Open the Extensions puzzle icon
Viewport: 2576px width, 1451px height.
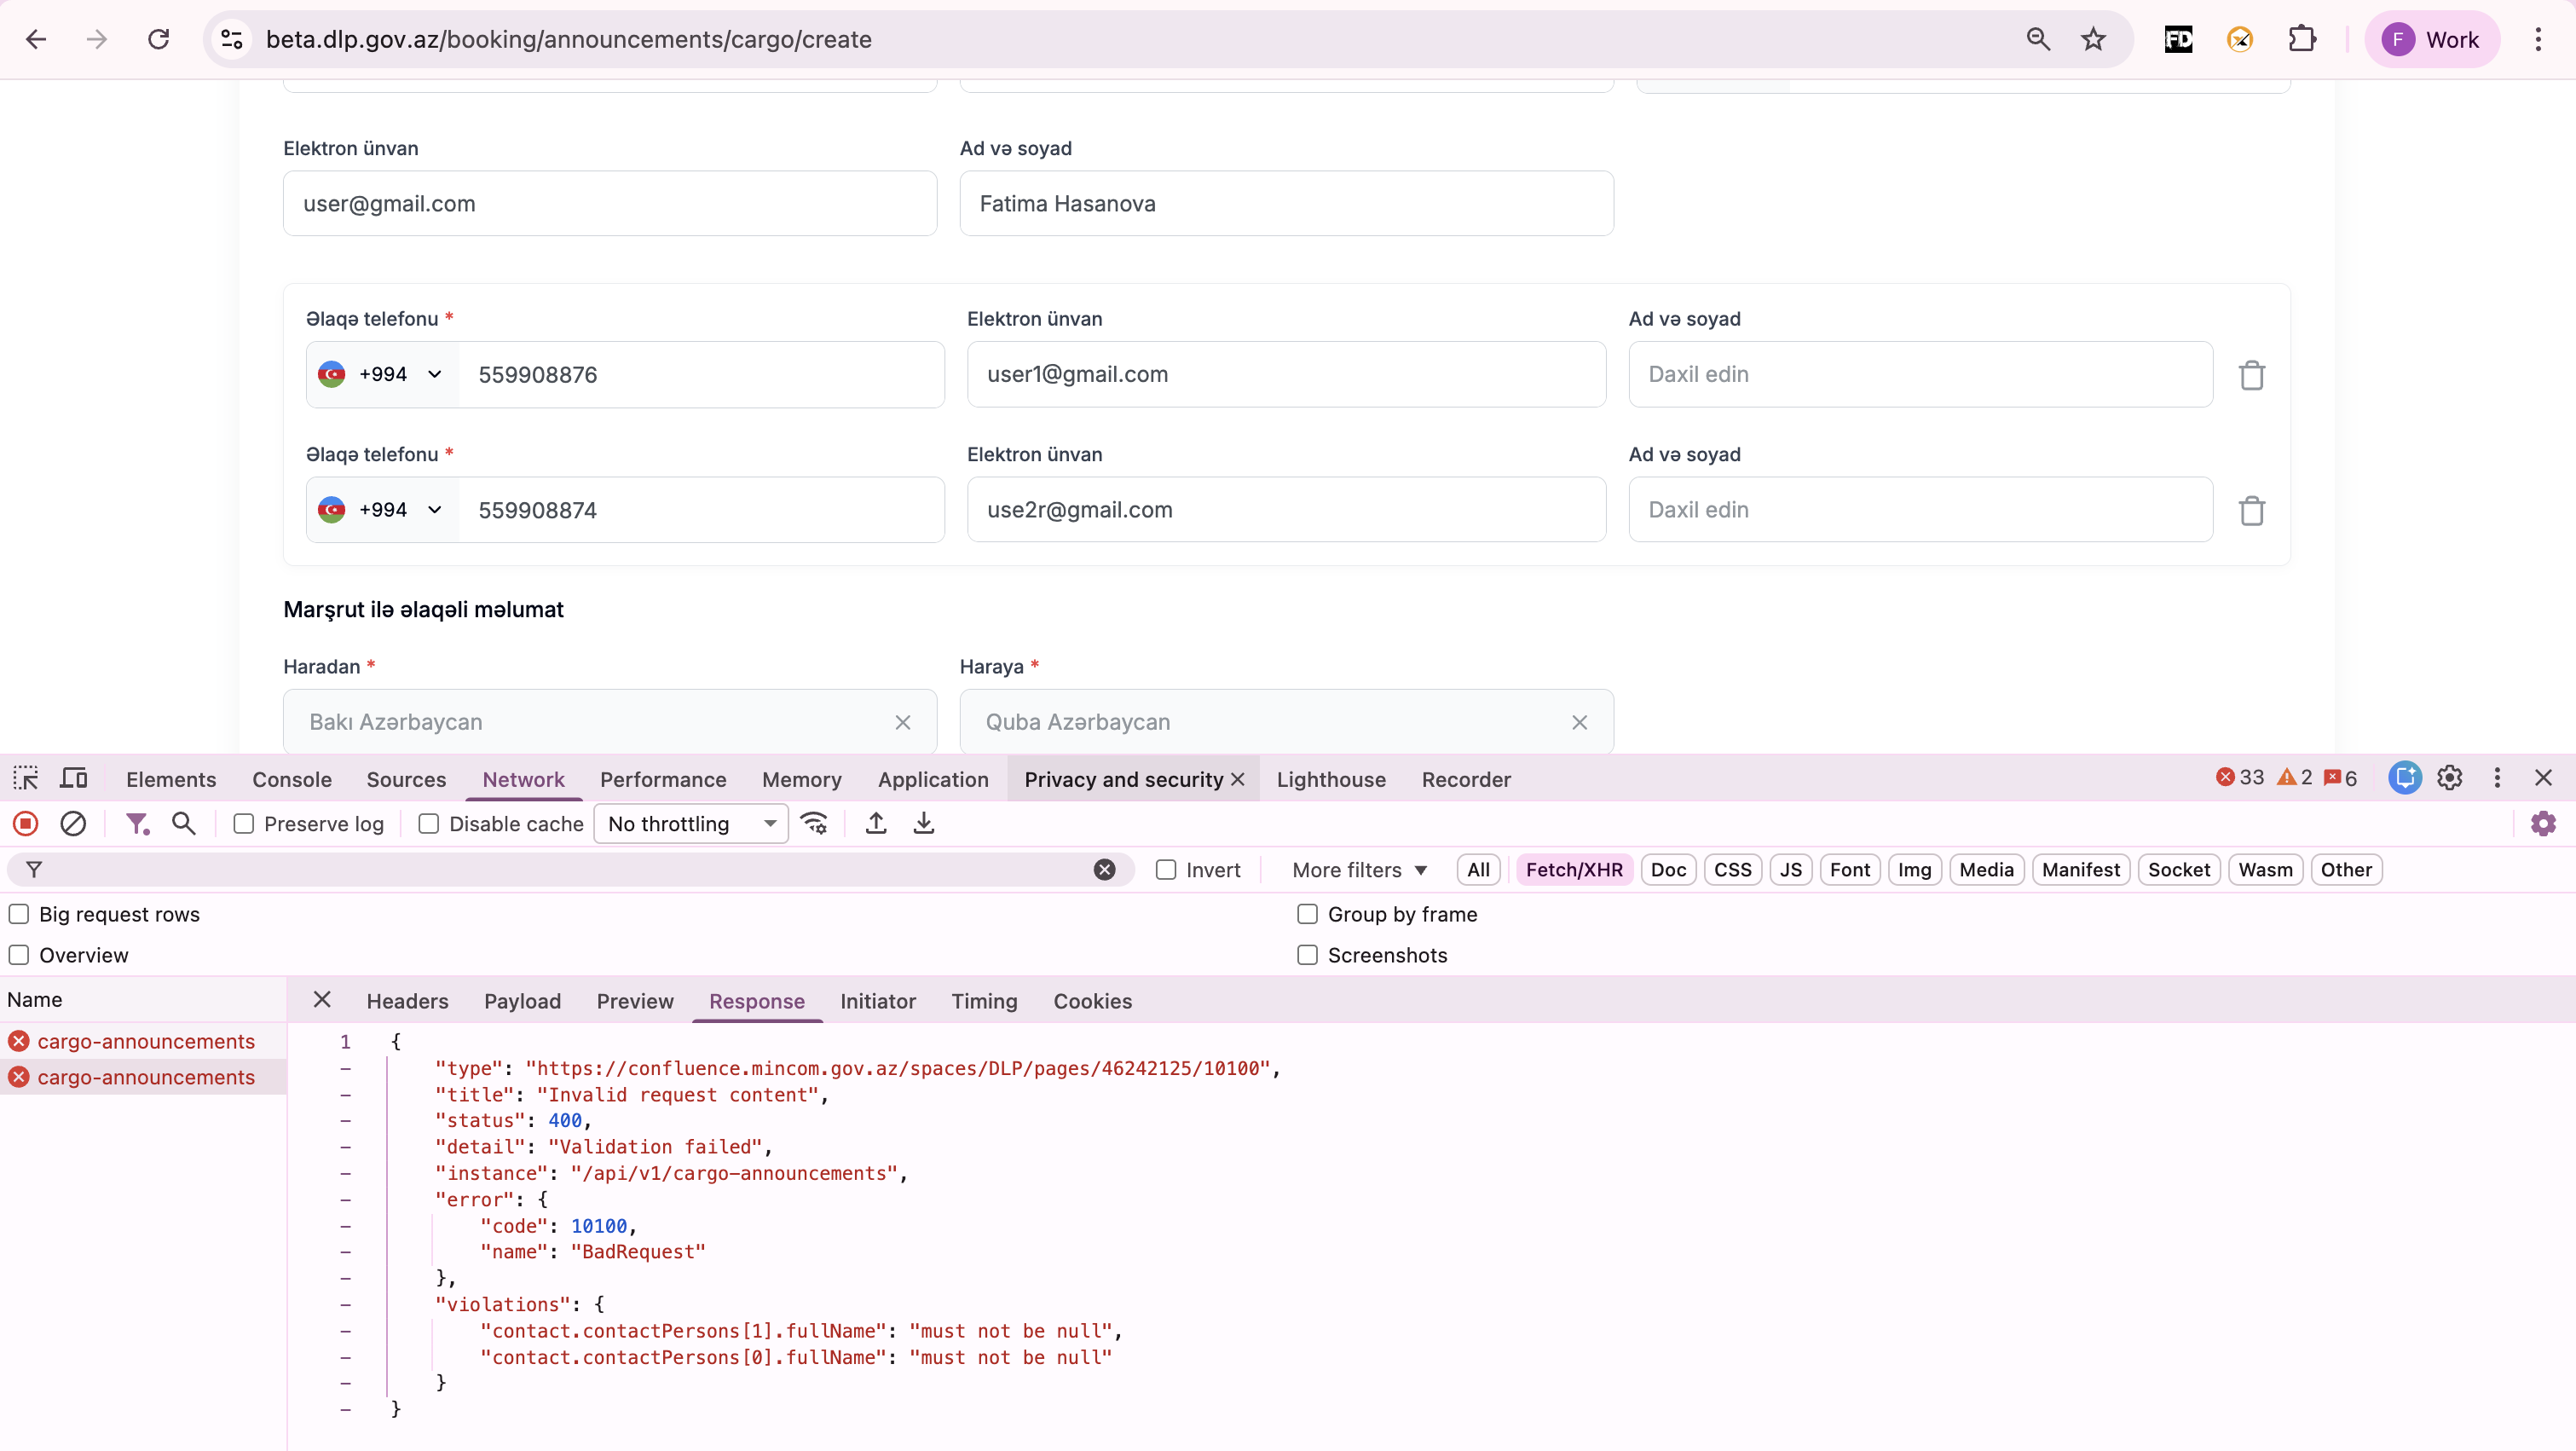(x=2302, y=39)
